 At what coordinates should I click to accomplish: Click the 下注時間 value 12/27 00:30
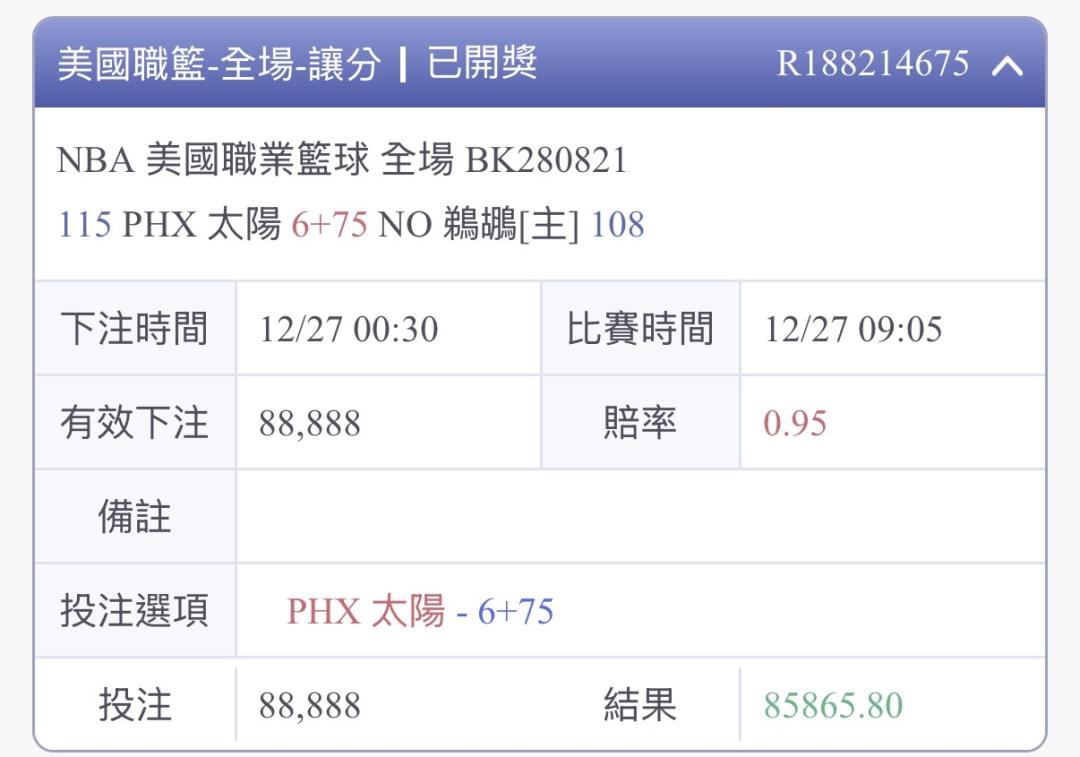pyautogui.click(x=348, y=329)
